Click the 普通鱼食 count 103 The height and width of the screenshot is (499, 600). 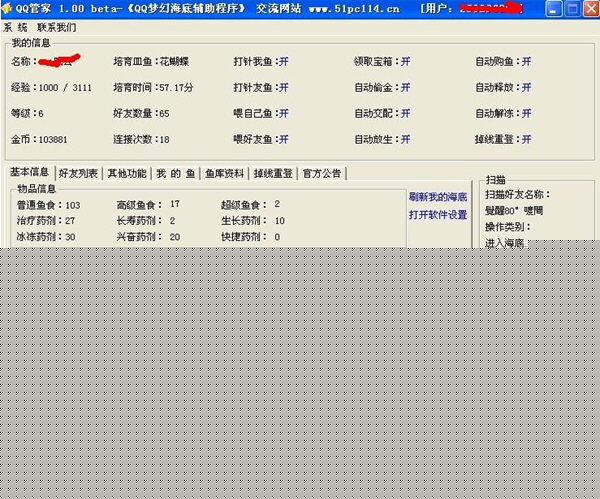(73, 206)
